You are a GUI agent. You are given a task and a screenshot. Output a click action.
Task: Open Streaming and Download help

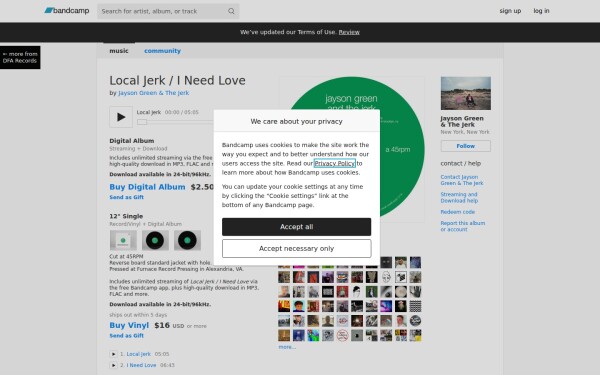459,197
